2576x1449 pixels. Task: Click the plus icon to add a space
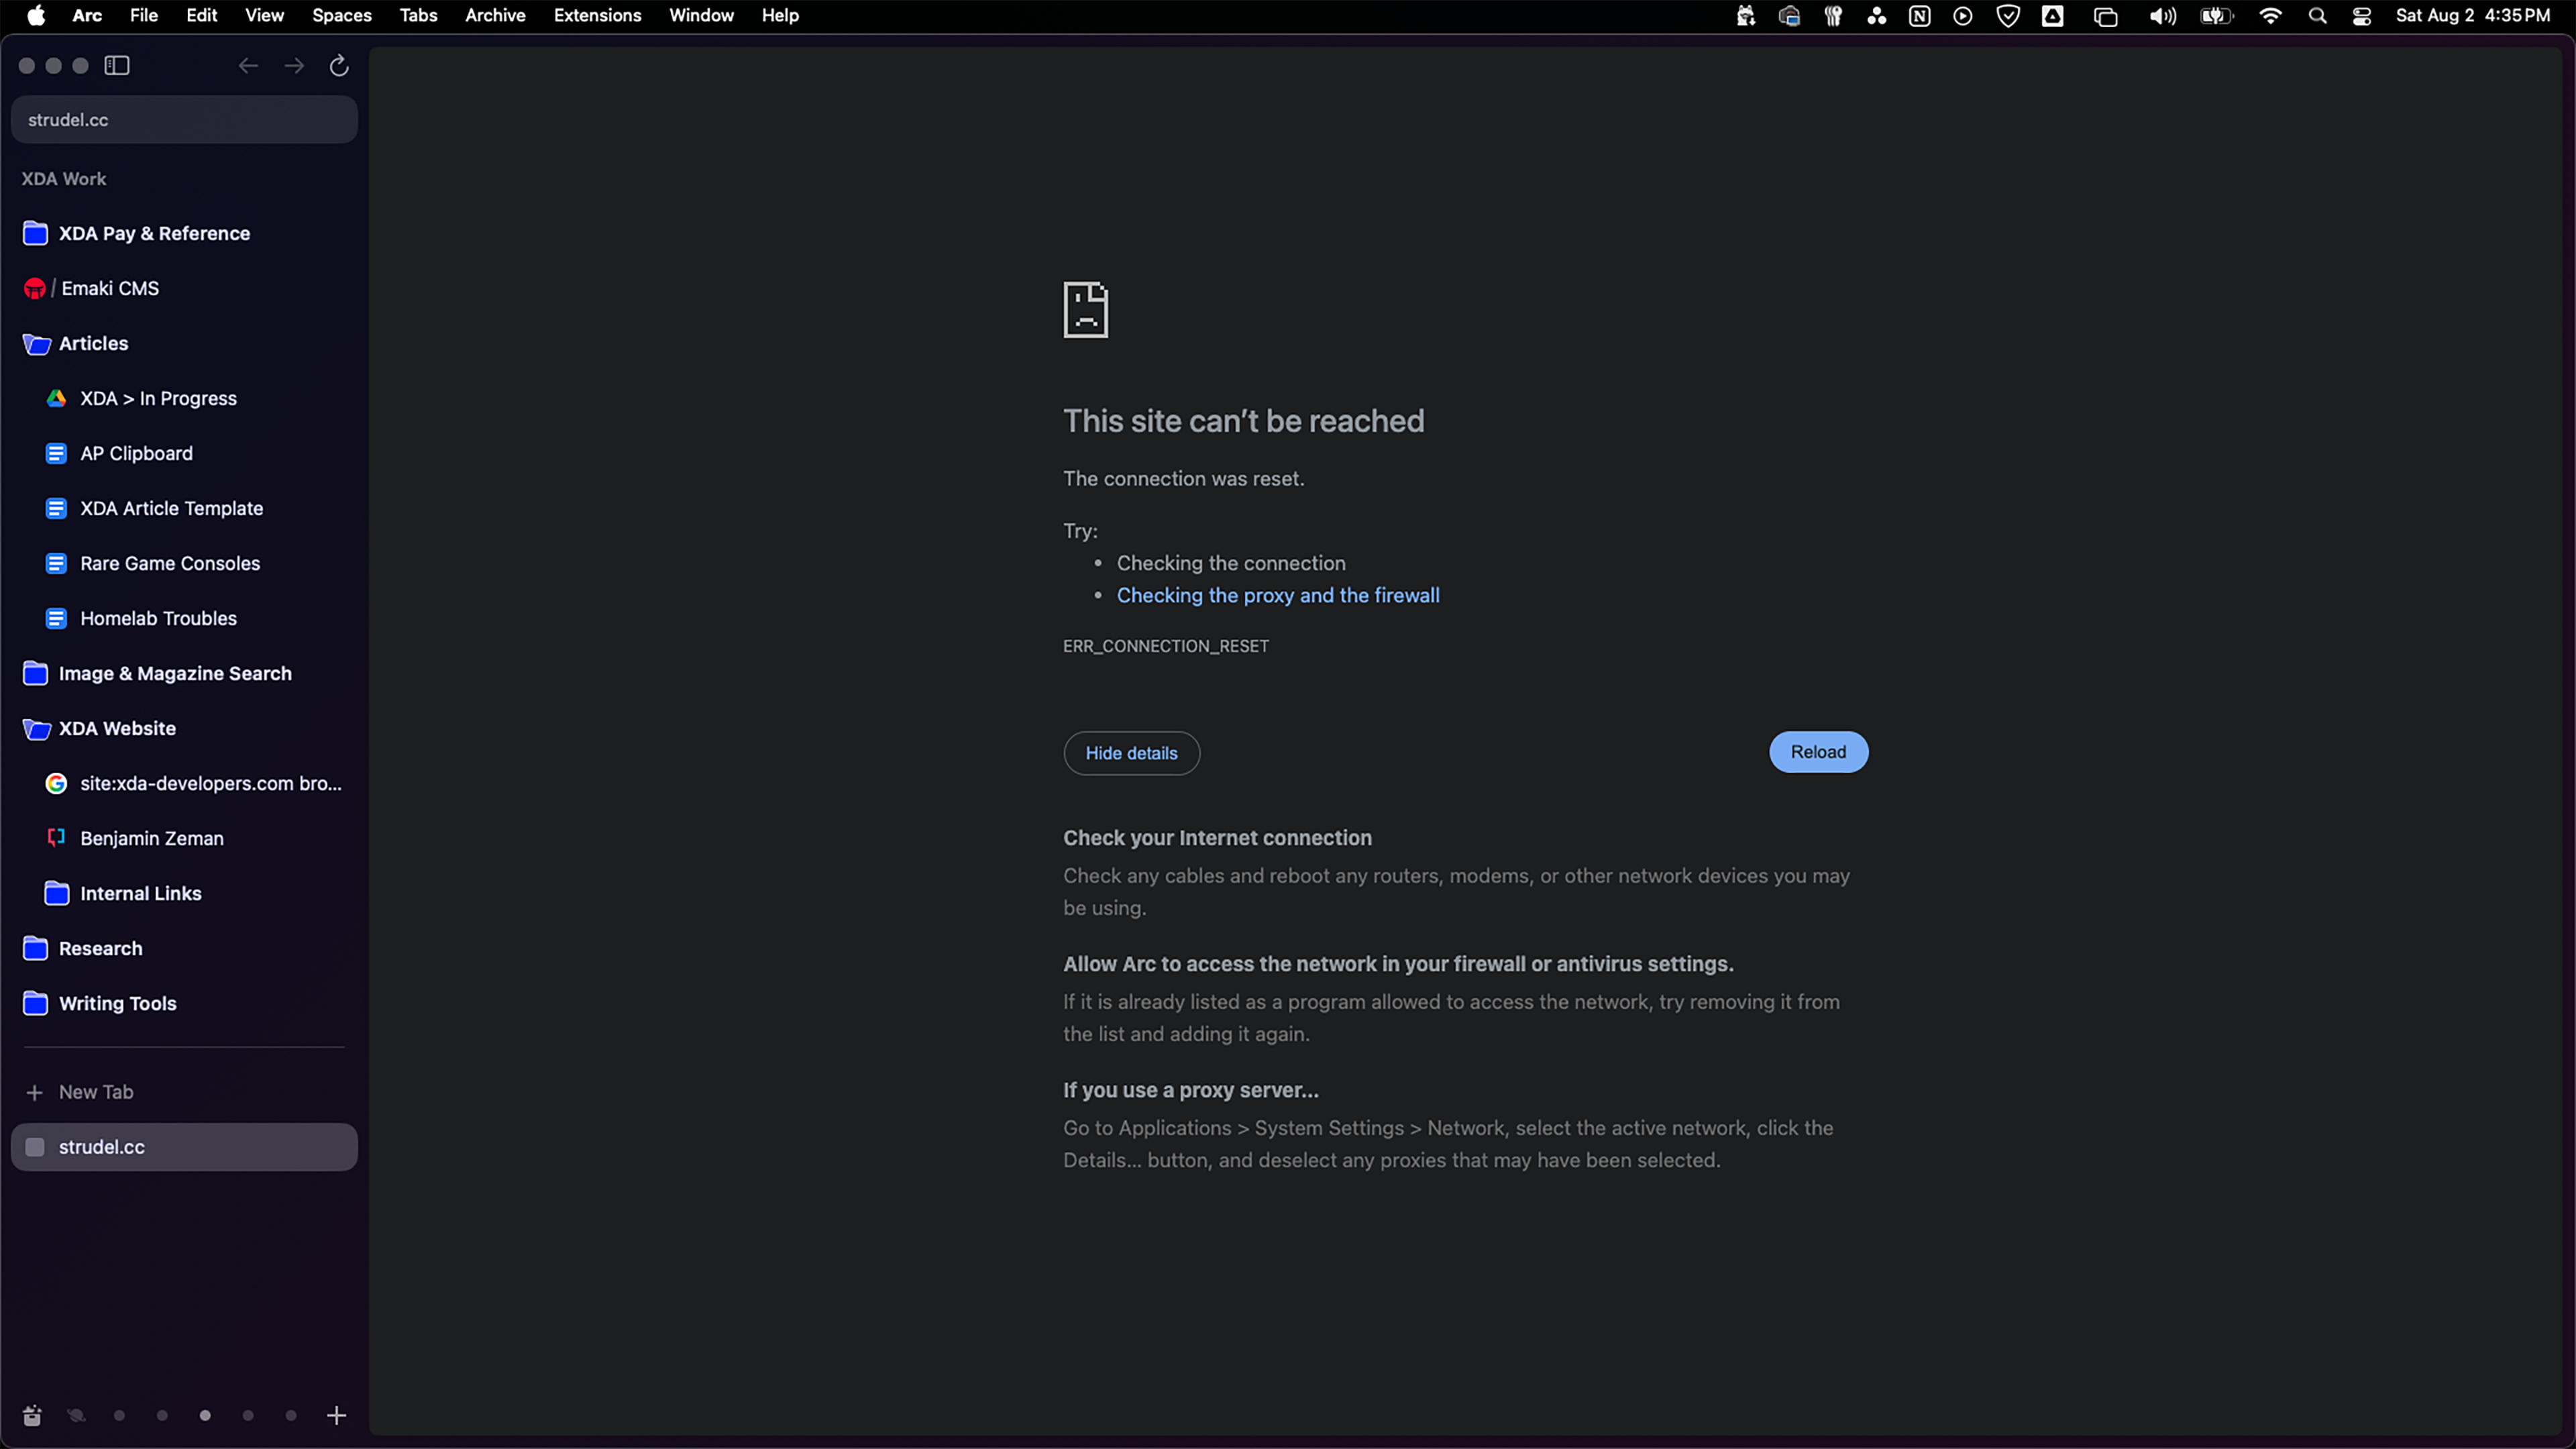pyautogui.click(x=337, y=1415)
